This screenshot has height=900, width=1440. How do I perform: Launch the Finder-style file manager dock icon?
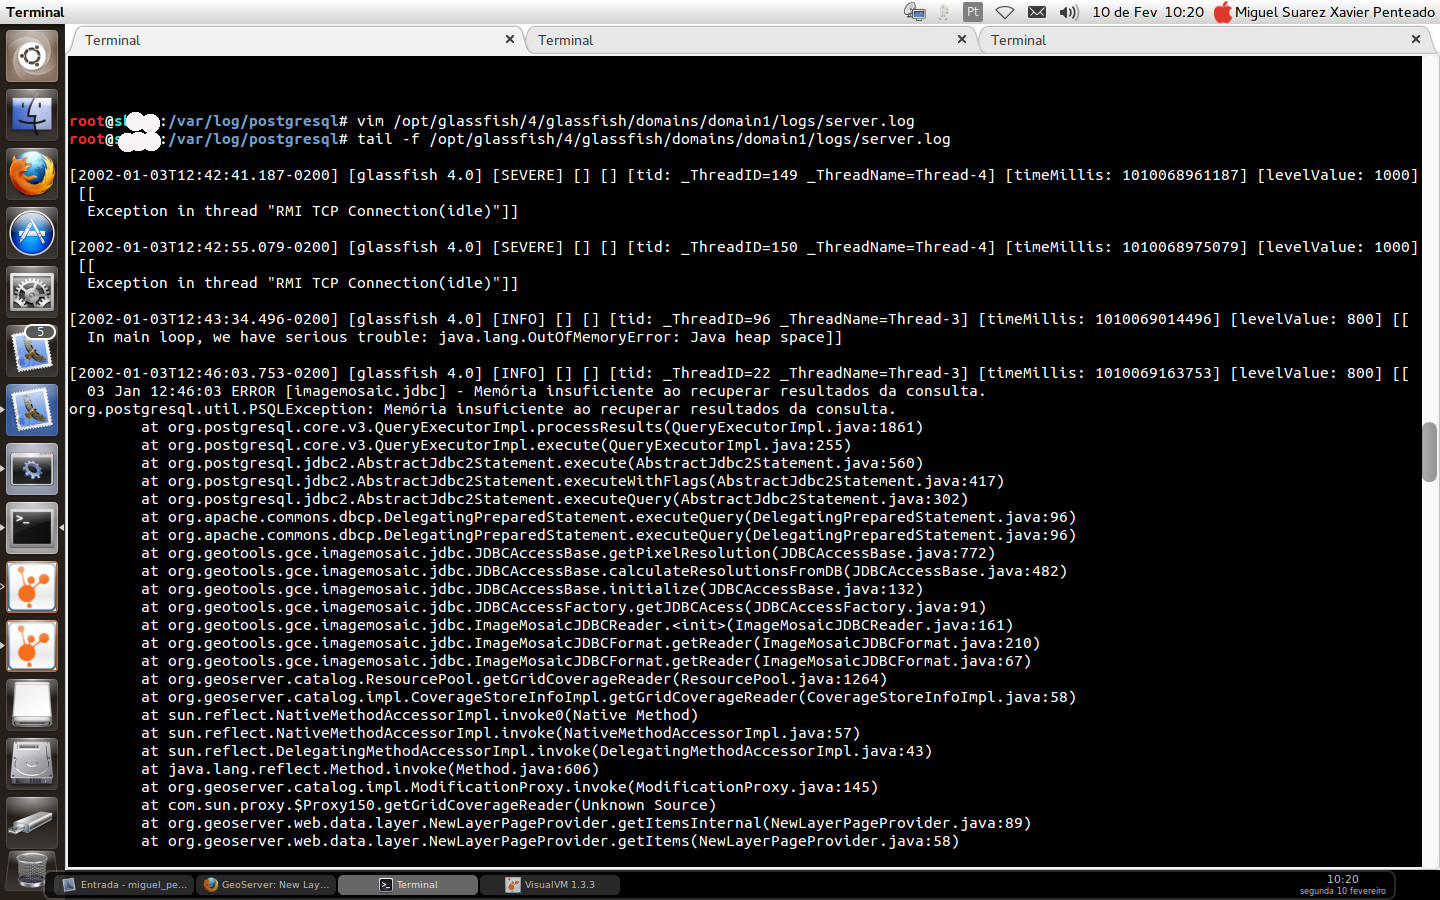pos(32,115)
